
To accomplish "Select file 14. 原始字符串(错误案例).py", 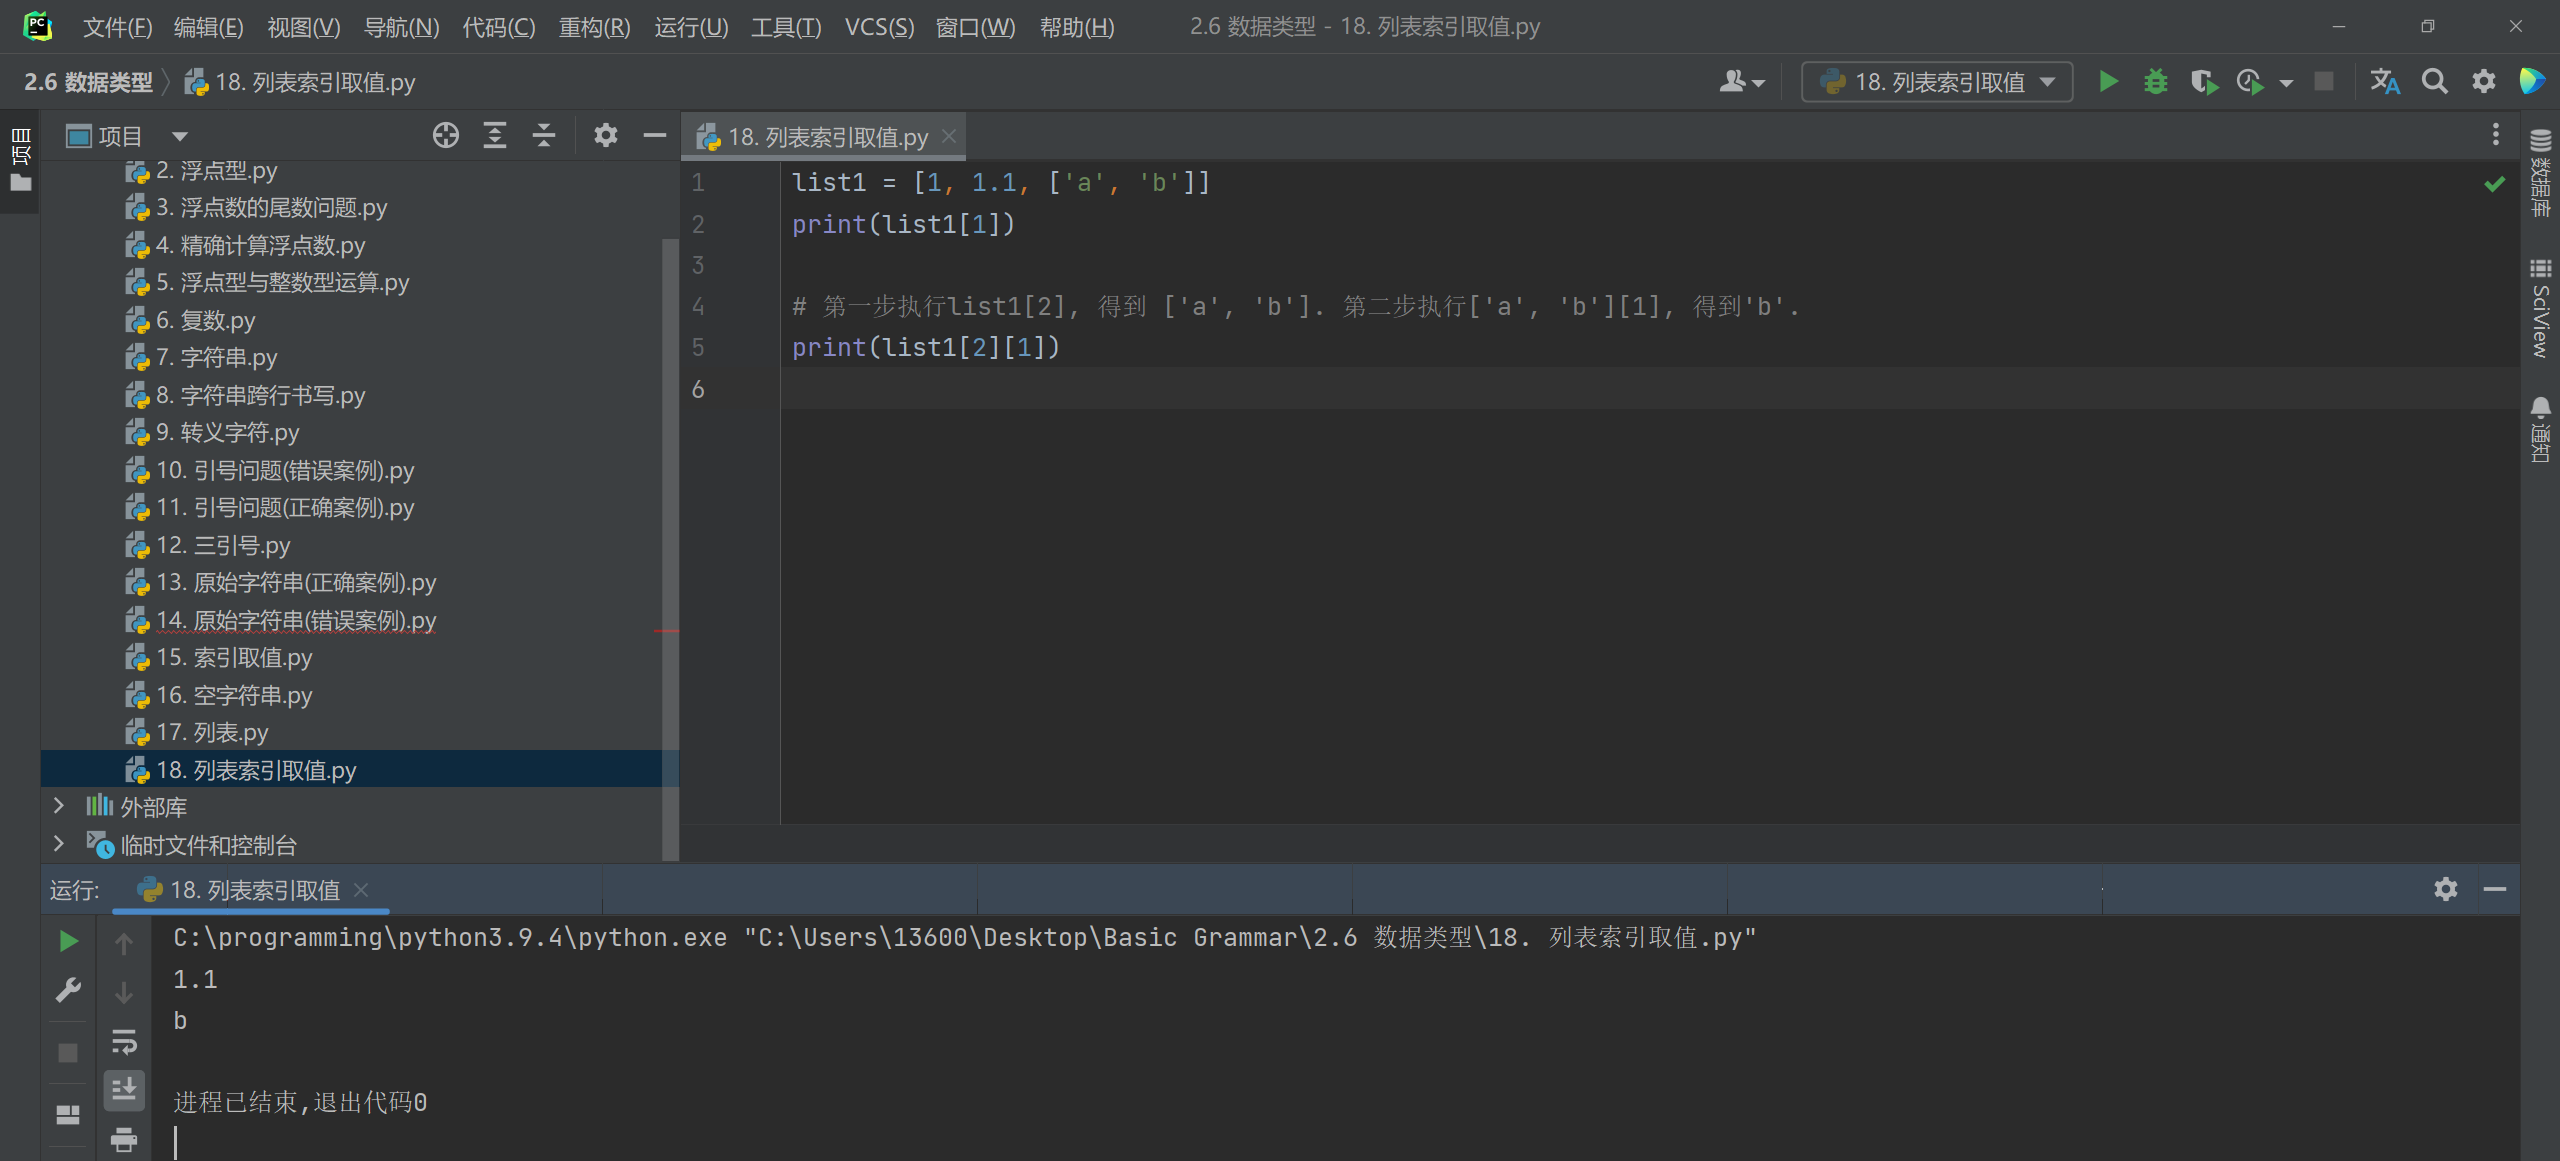I will (x=296, y=621).
